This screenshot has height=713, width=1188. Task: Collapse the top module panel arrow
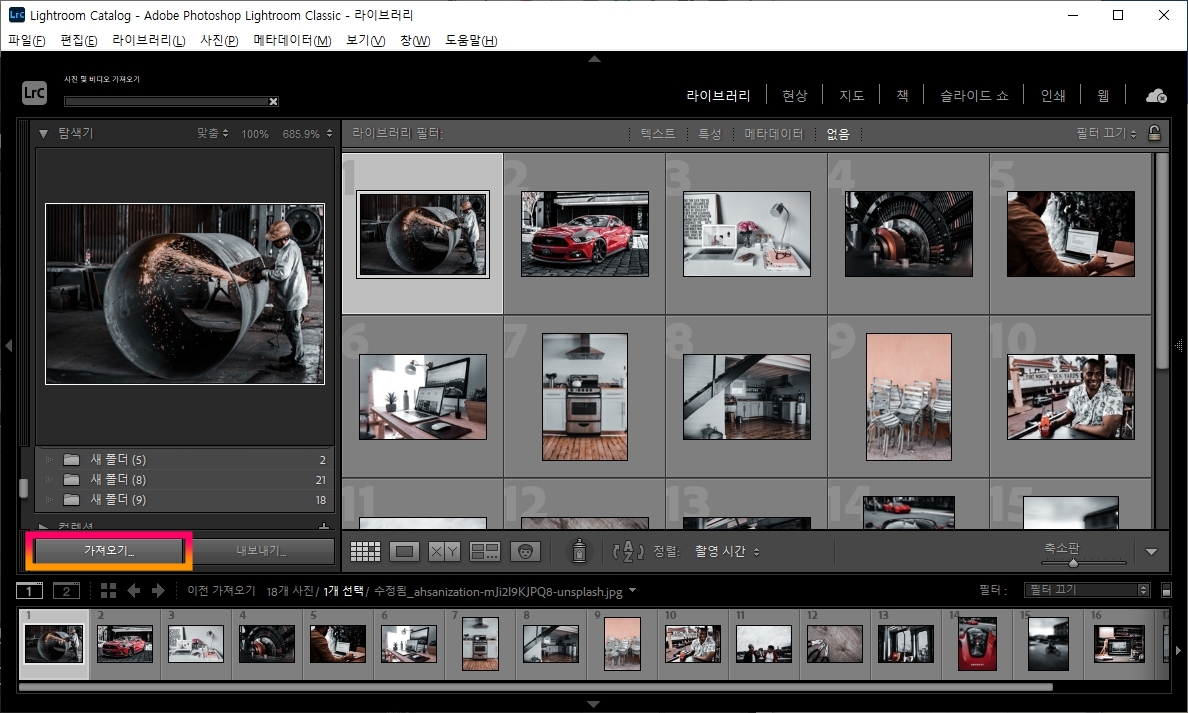595,58
